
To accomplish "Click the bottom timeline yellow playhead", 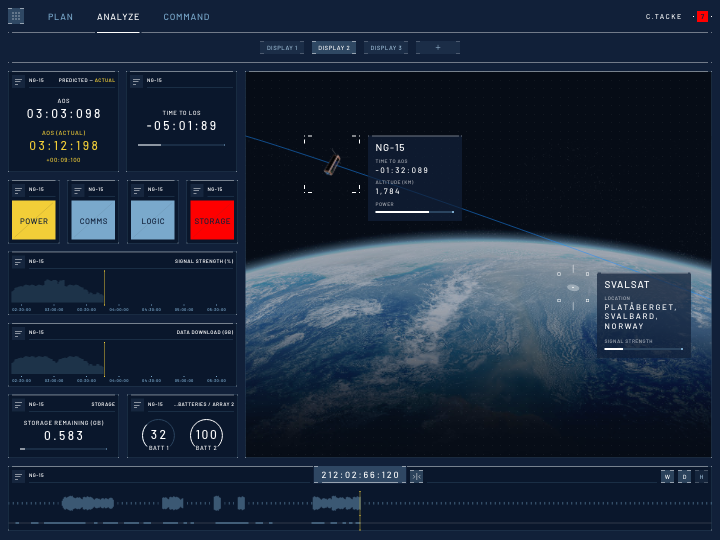I will (360, 511).
